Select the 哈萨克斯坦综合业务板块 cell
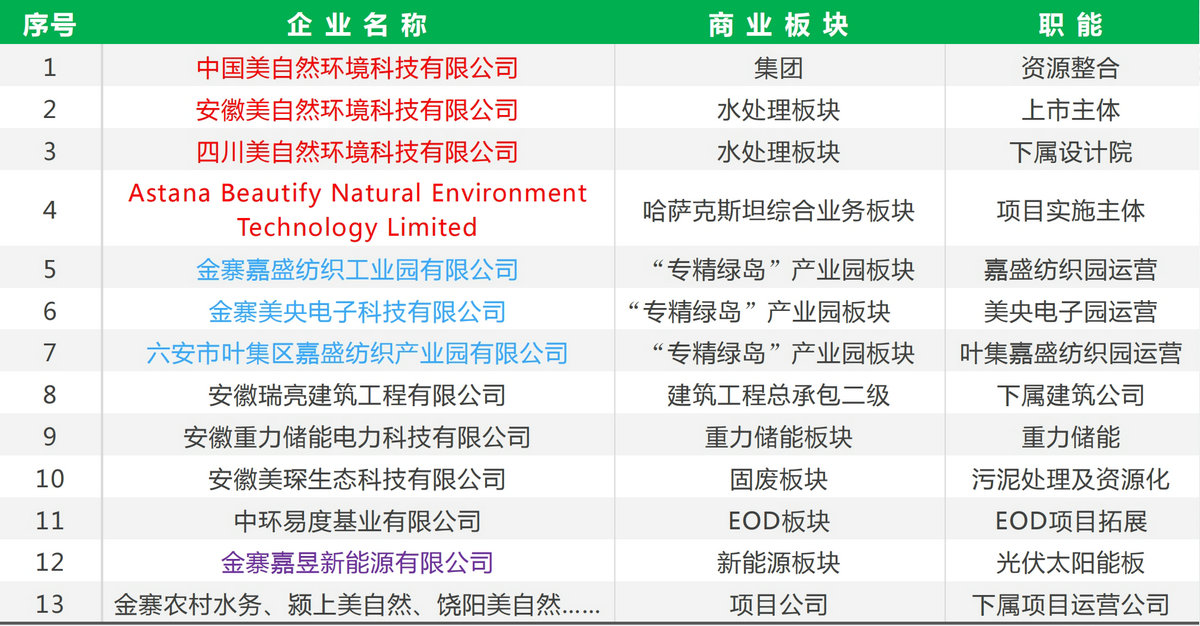The height and width of the screenshot is (626, 1200). point(778,211)
